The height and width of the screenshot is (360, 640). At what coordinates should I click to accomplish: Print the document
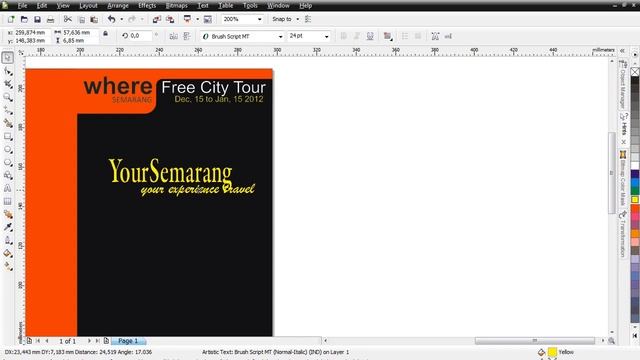pyautogui.click(x=50, y=19)
